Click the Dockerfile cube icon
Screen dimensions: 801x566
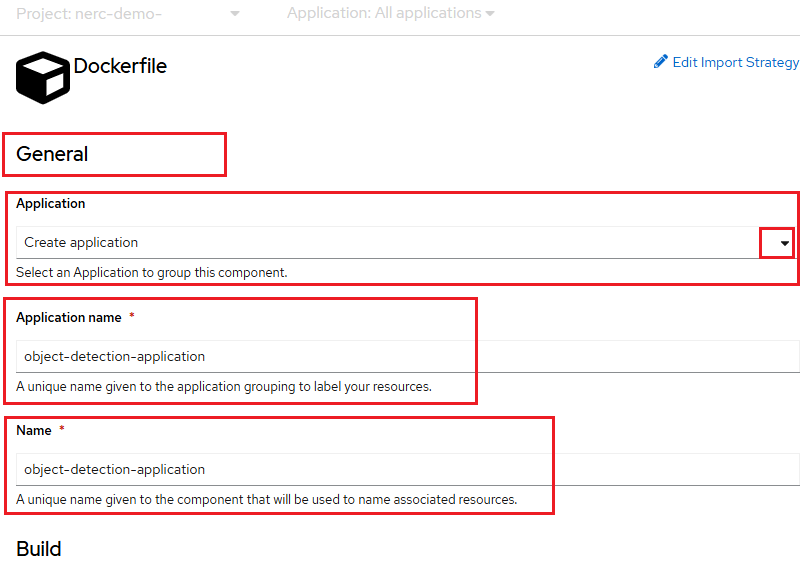tap(43, 78)
